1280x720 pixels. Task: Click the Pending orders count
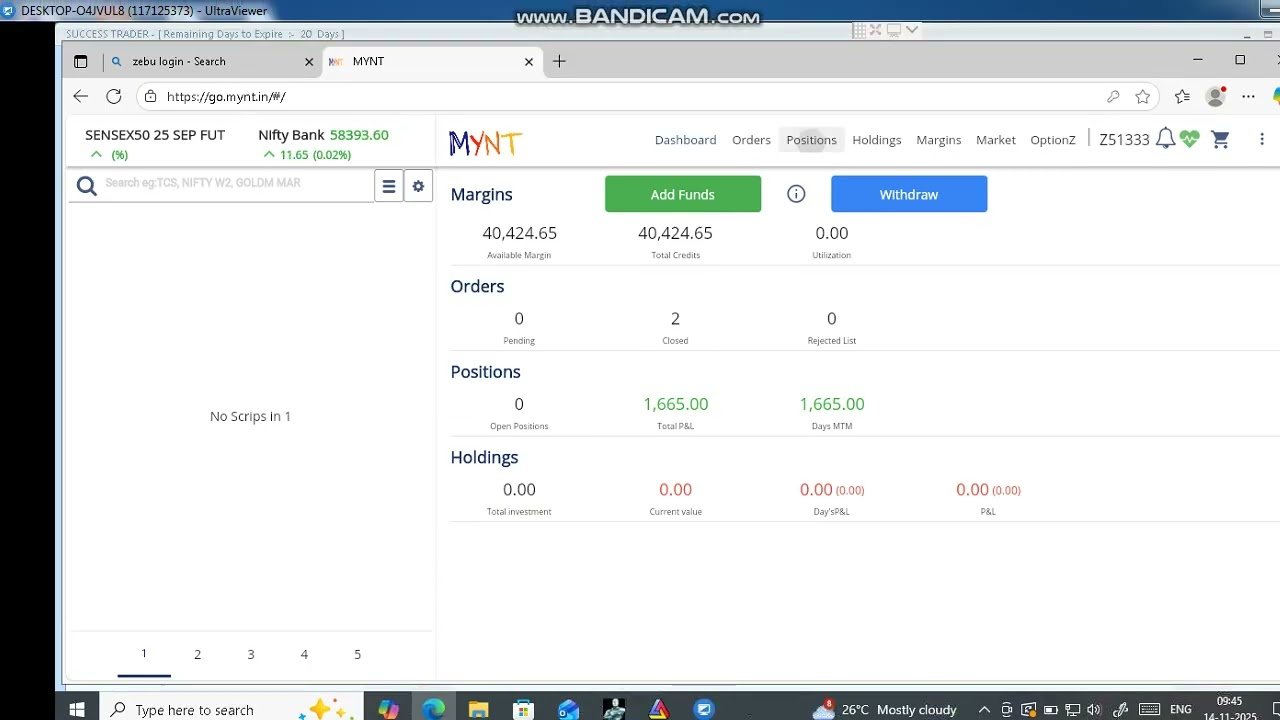tap(519, 319)
